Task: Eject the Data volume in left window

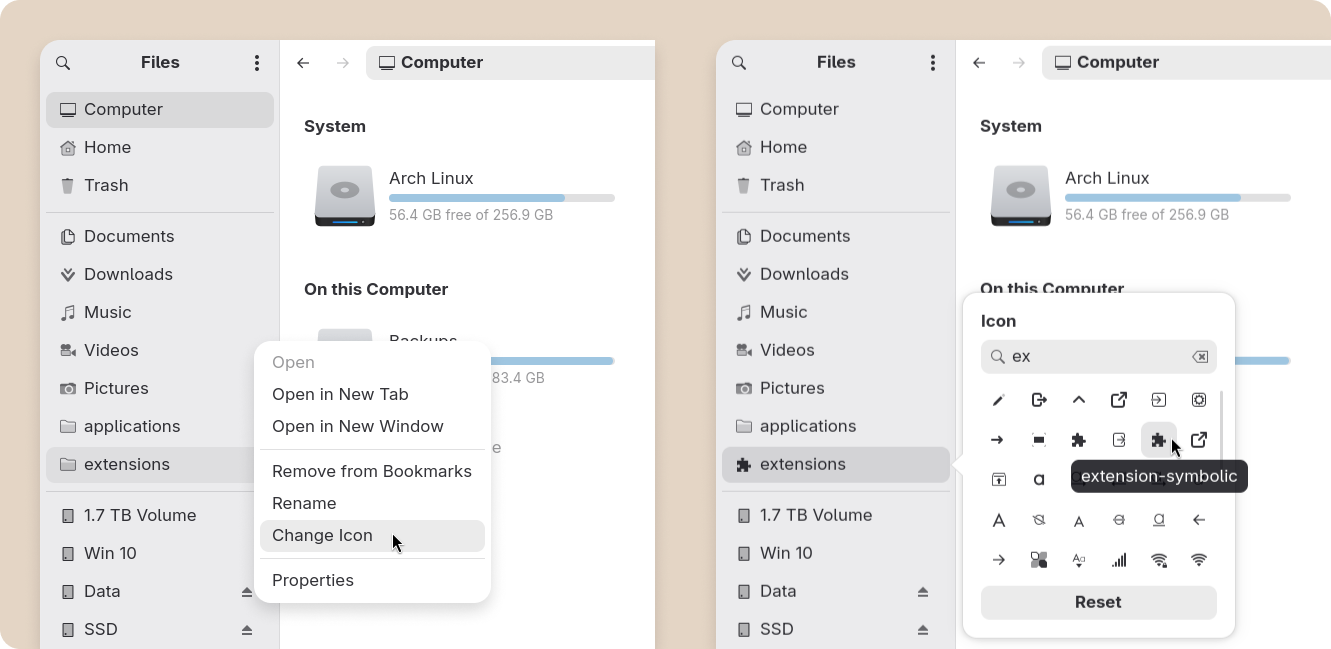Action: [x=247, y=592]
